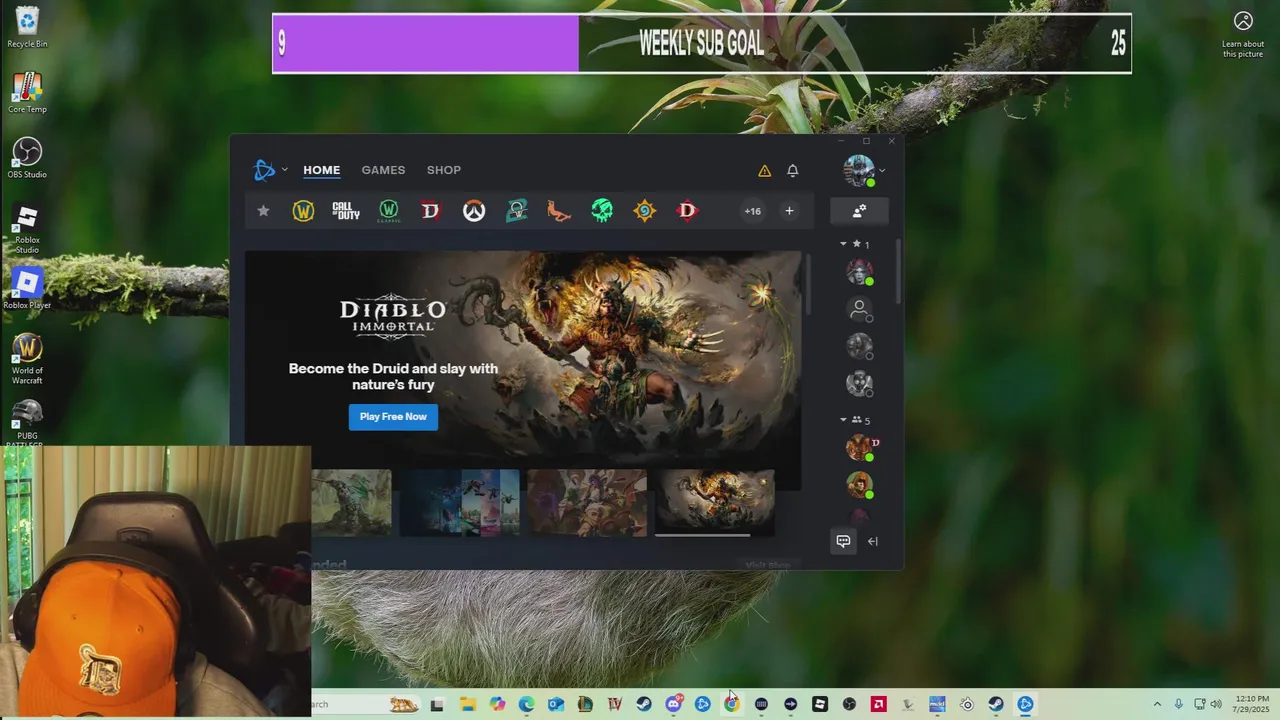
Task: Open the notifications bell
Action: point(793,171)
